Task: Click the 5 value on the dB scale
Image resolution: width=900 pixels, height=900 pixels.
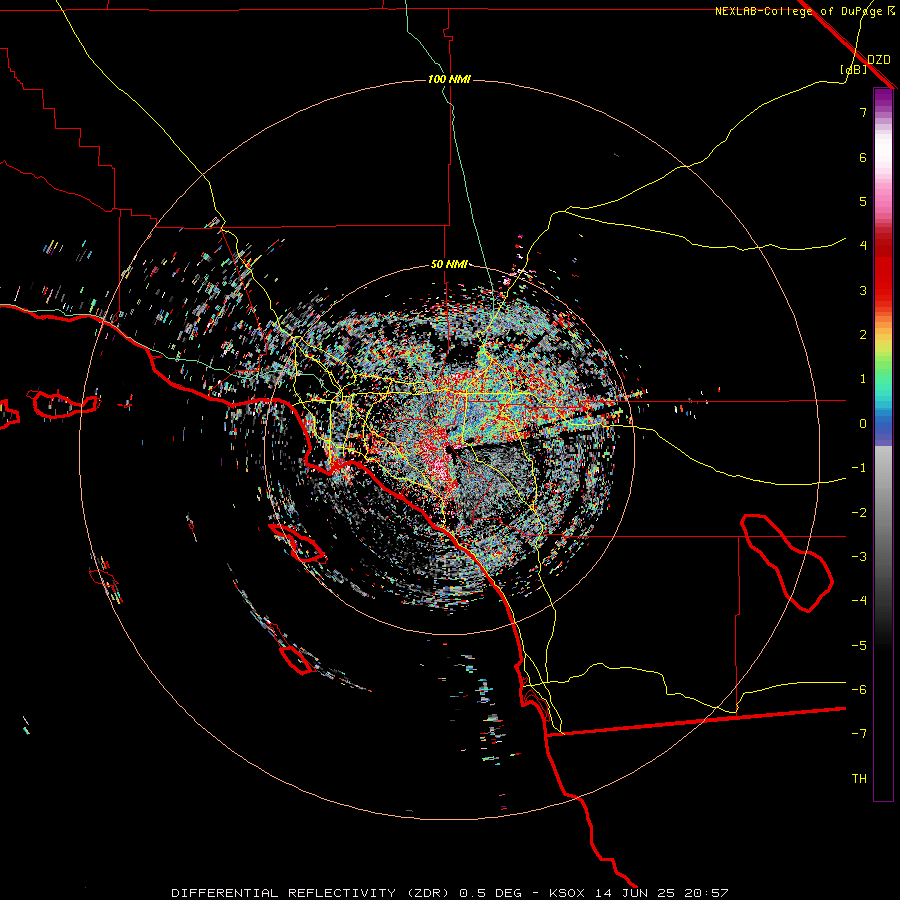Action: pyautogui.click(x=863, y=201)
